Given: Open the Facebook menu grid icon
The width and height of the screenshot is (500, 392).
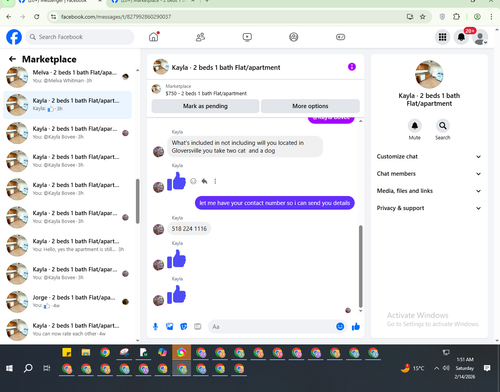Looking at the screenshot, I should (442, 37).
